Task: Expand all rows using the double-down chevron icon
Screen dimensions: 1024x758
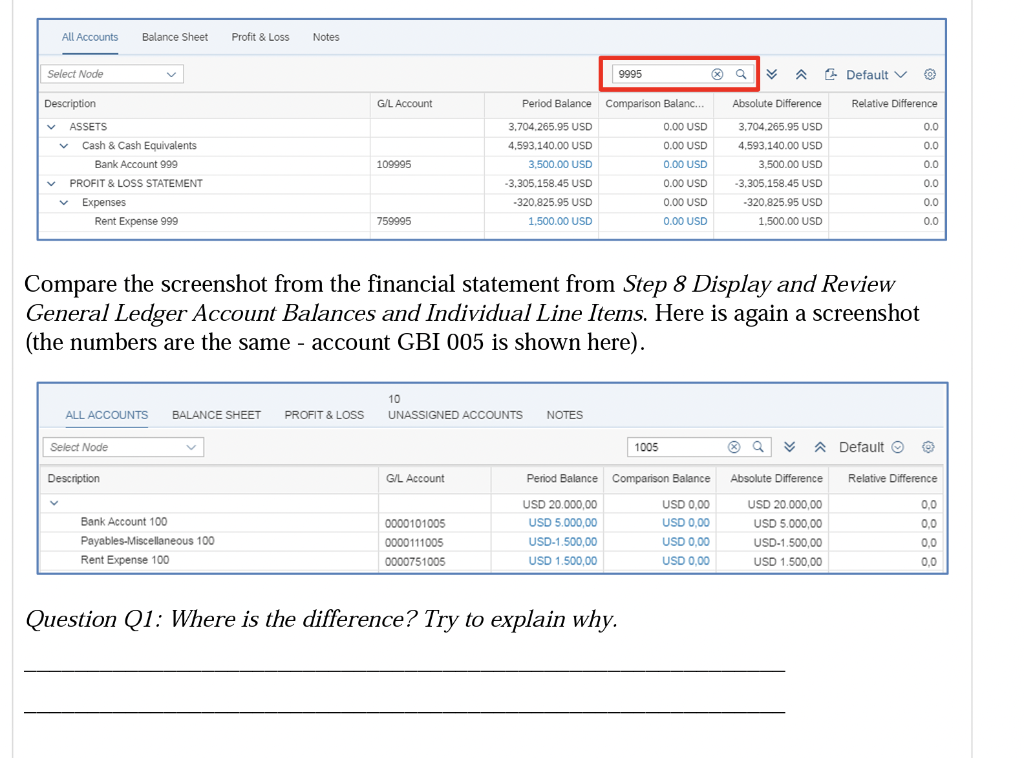Action: point(770,74)
